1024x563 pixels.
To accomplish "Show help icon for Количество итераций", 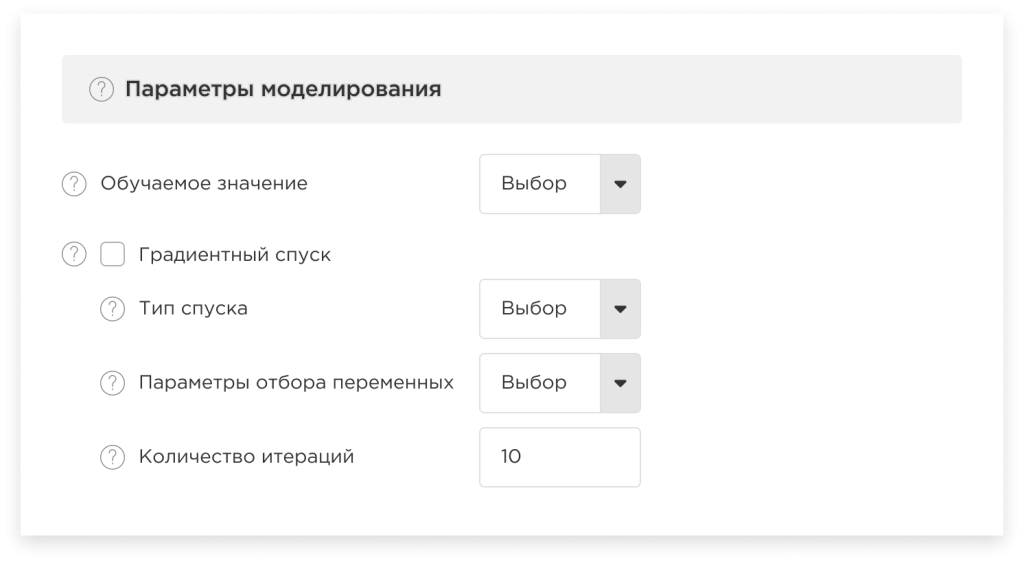I will tap(112, 457).
